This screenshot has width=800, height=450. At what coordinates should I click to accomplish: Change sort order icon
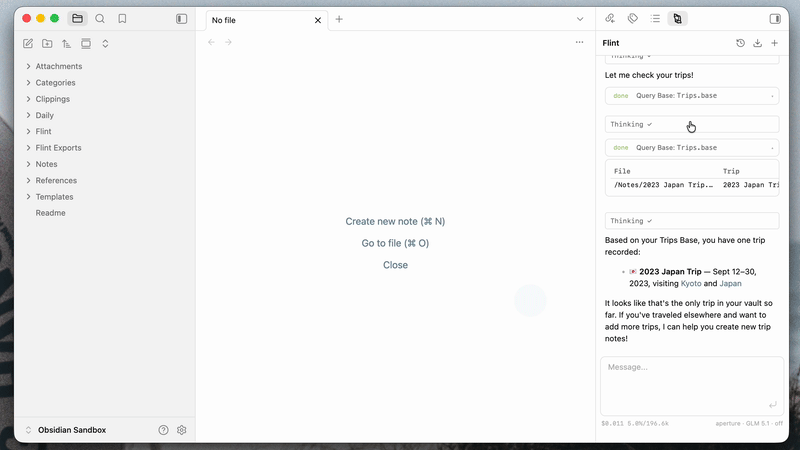click(66, 43)
